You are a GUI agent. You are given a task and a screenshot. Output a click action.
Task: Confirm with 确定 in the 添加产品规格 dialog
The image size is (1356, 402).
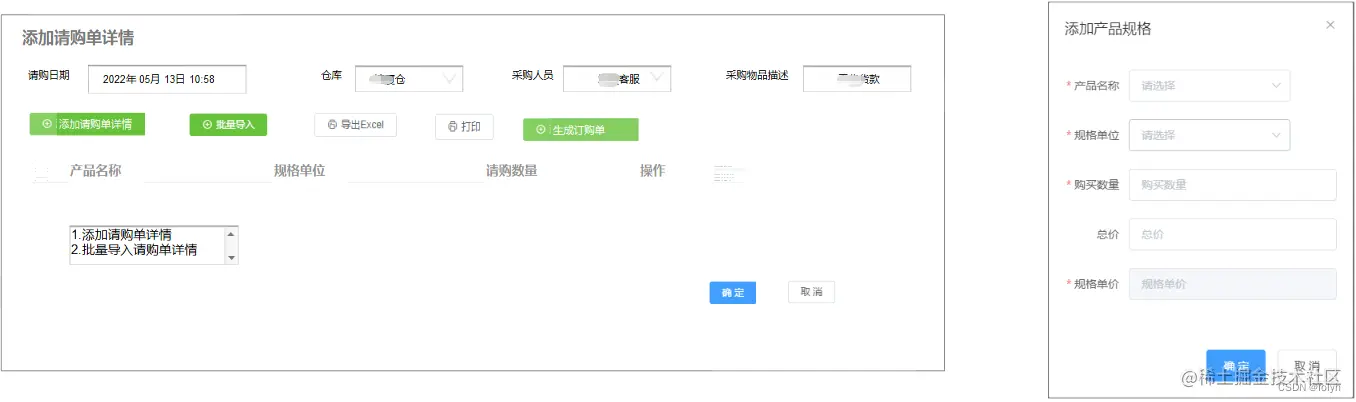click(x=1236, y=365)
